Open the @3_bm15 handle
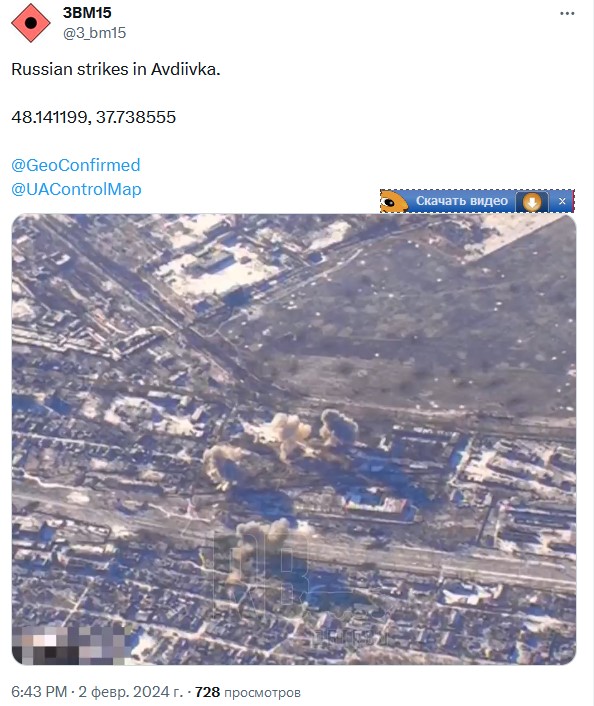Viewport: 594px width, 706px height. [x=95, y=33]
